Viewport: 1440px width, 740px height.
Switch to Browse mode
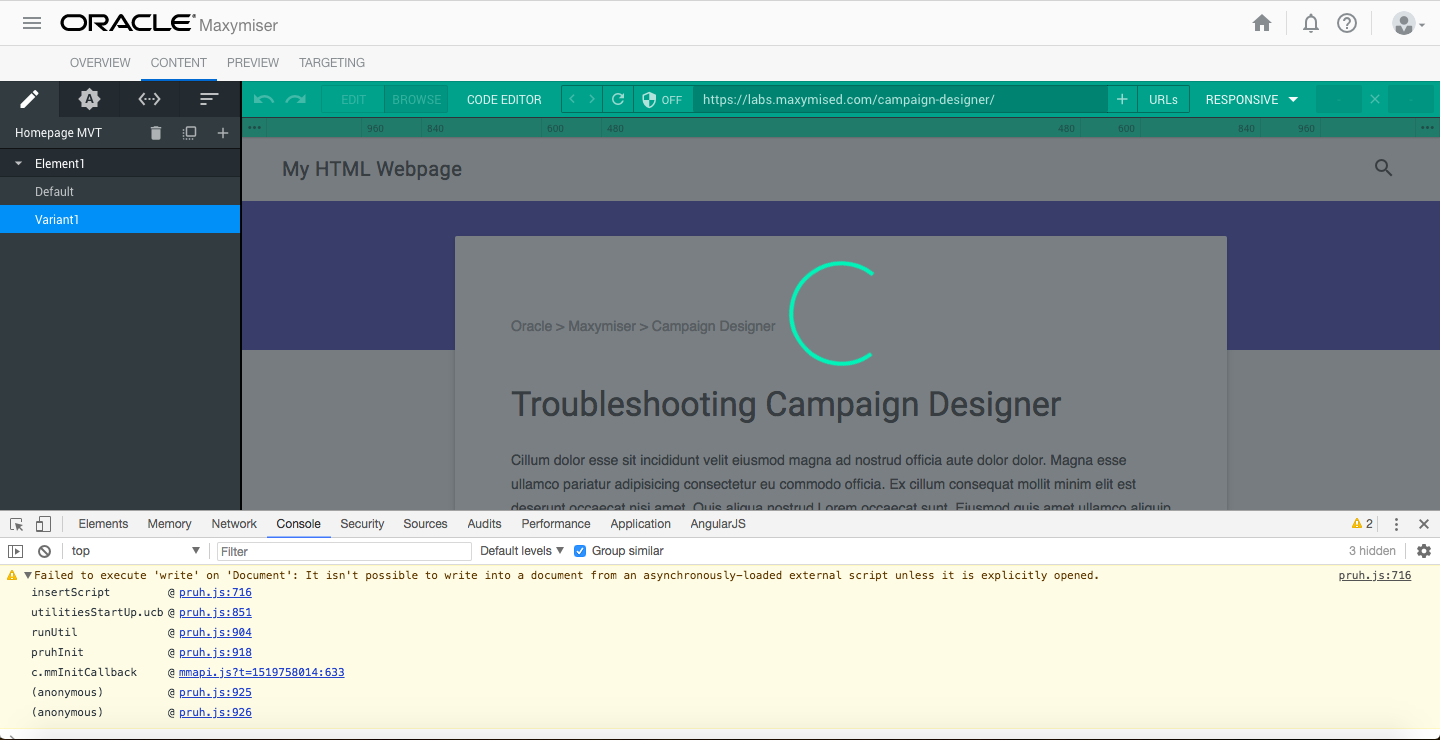417,99
